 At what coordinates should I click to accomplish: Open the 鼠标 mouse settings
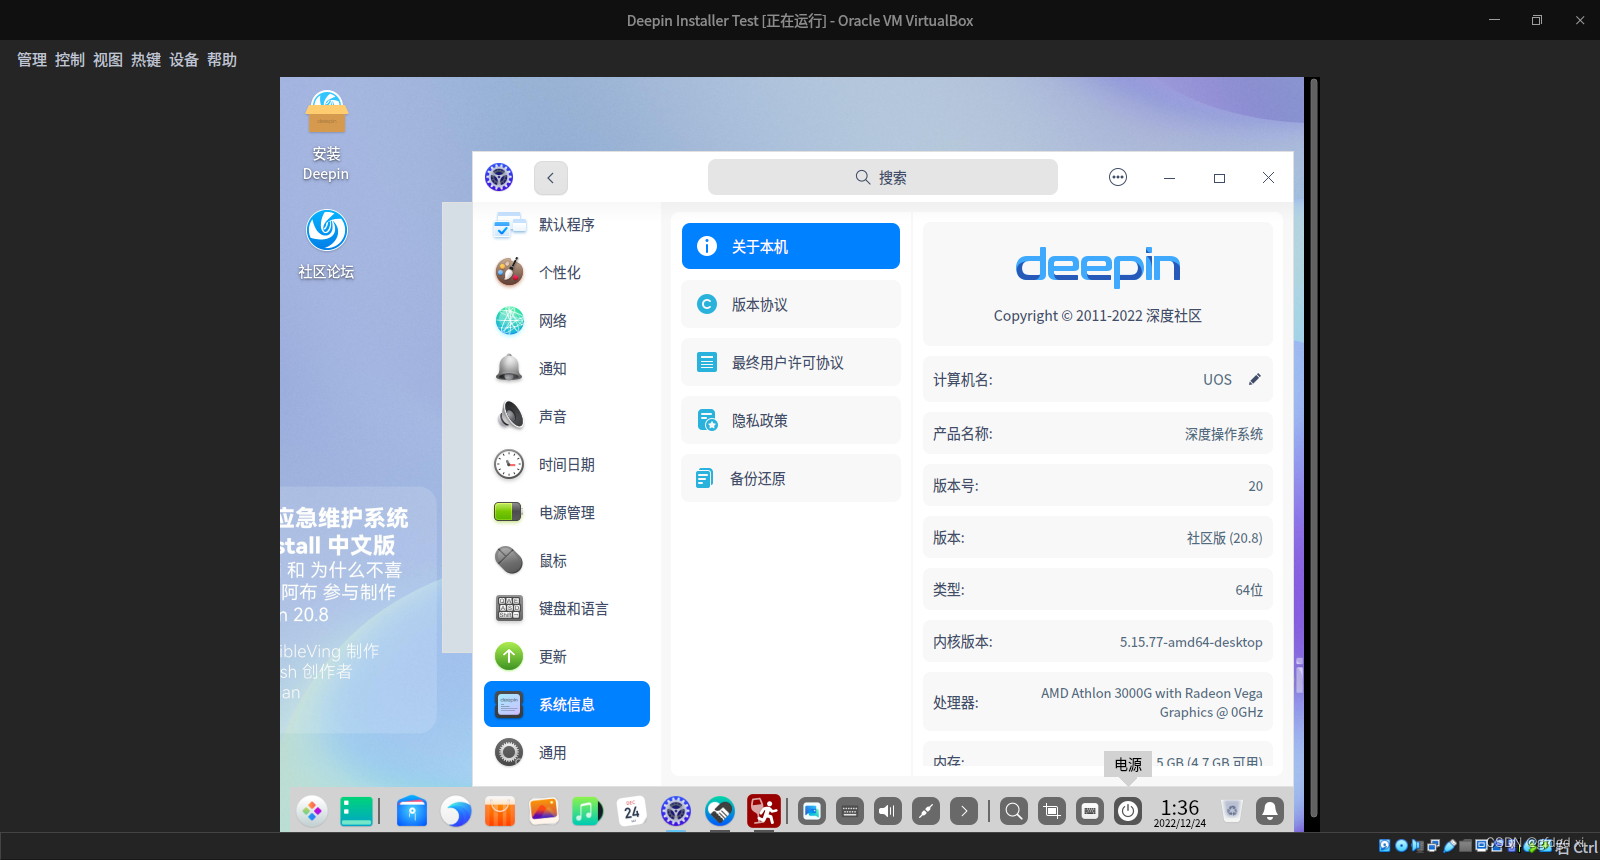point(567,561)
